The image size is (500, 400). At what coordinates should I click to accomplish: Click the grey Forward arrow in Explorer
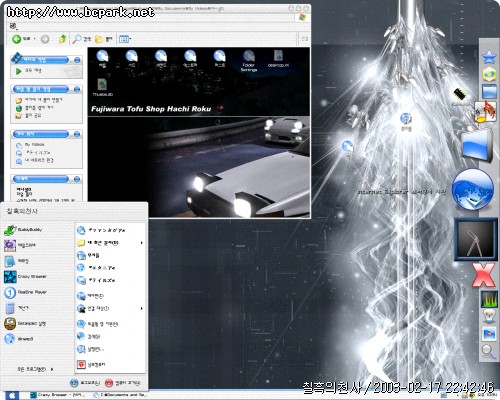click(x=45, y=39)
